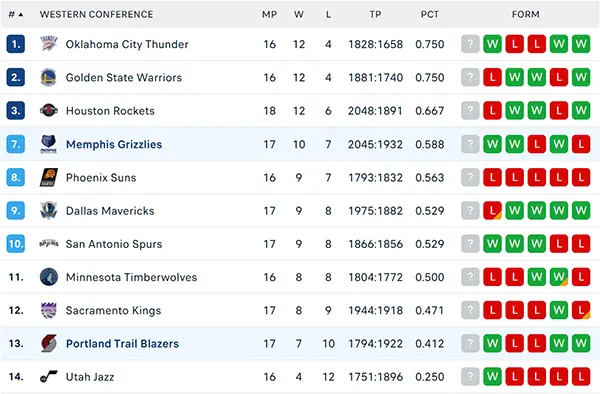600x394 pixels.
Task: Click the Oklahoma City Thunder logo
Action: [49, 44]
